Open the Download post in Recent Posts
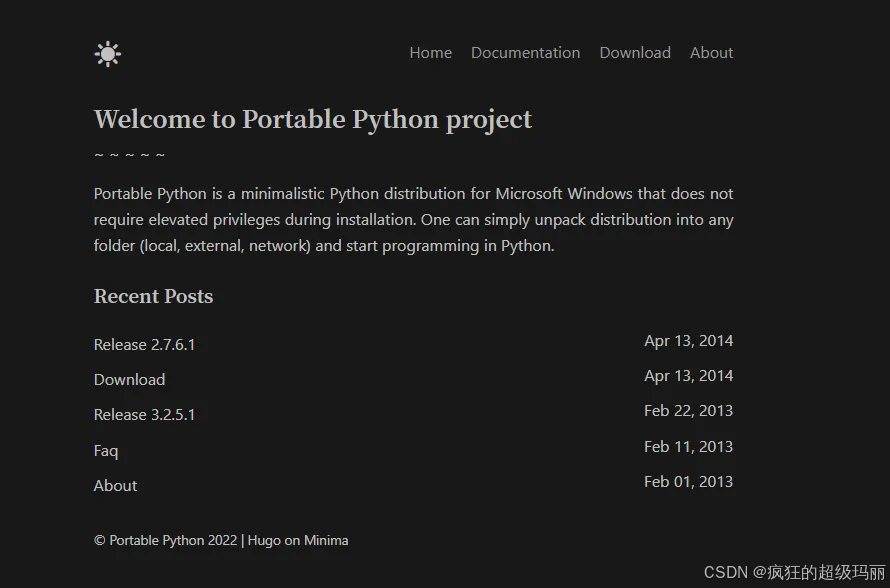890x588 pixels. (129, 380)
